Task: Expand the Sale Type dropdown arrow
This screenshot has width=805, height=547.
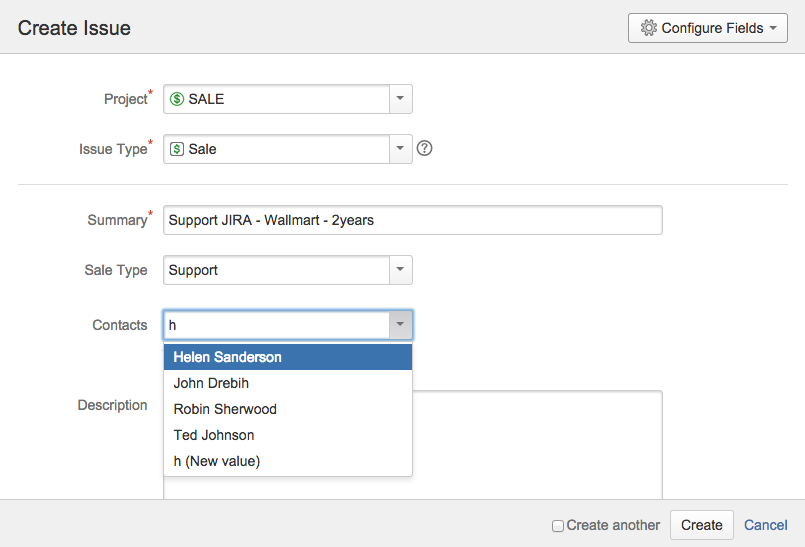Action: pos(400,270)
